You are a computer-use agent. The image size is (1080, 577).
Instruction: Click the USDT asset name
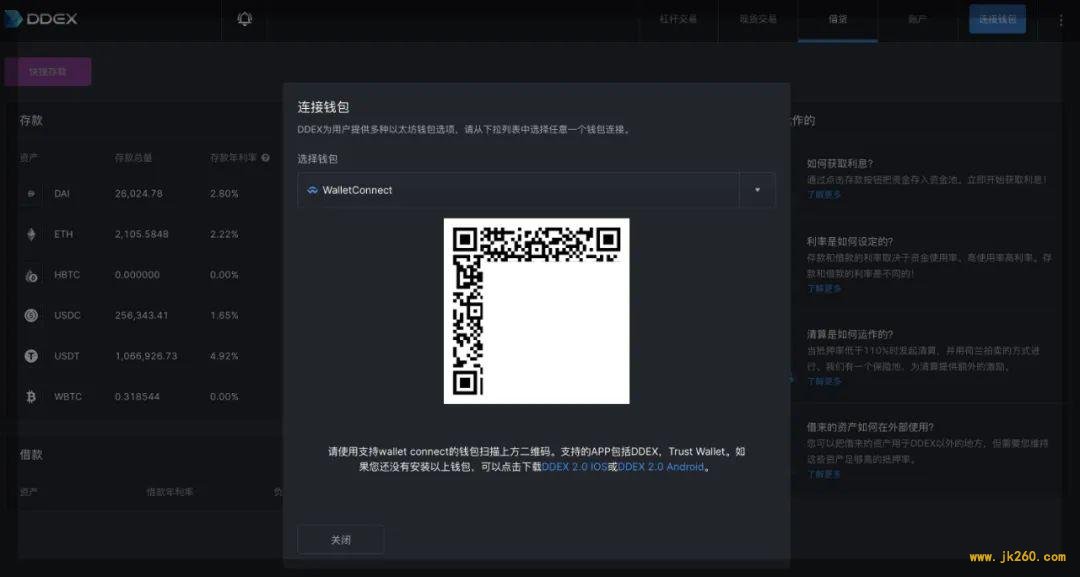click(x=67, y=356)
